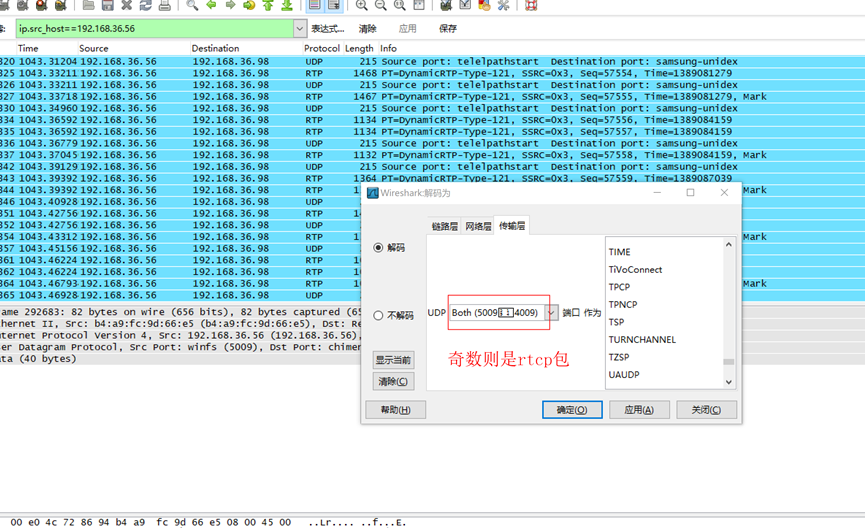This screenshot has width=865, height=528.
Task: Print packets with the printer icon
Action: coord(164,5)
